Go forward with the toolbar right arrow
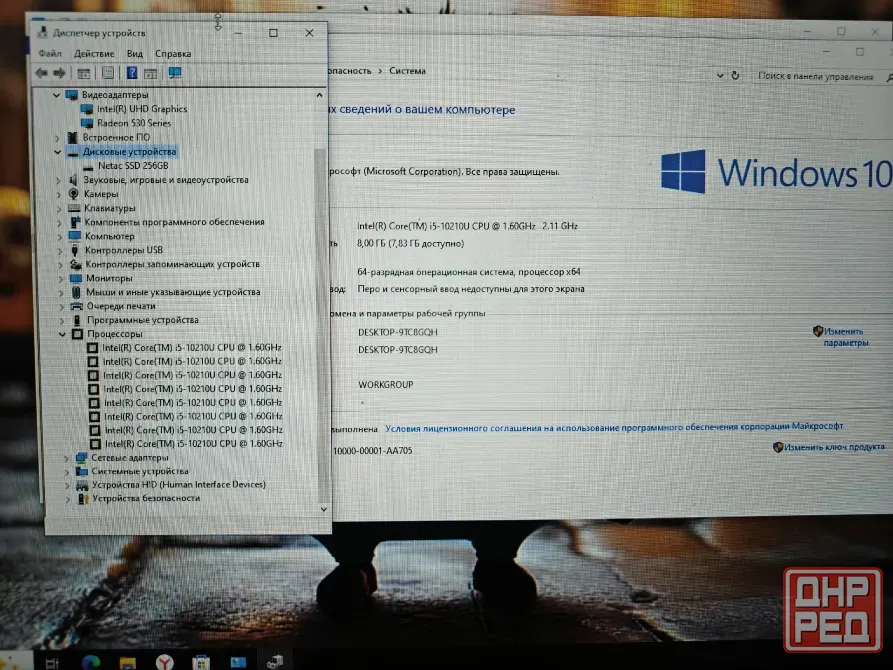The image size is (893, 670). tap(59, 73)
